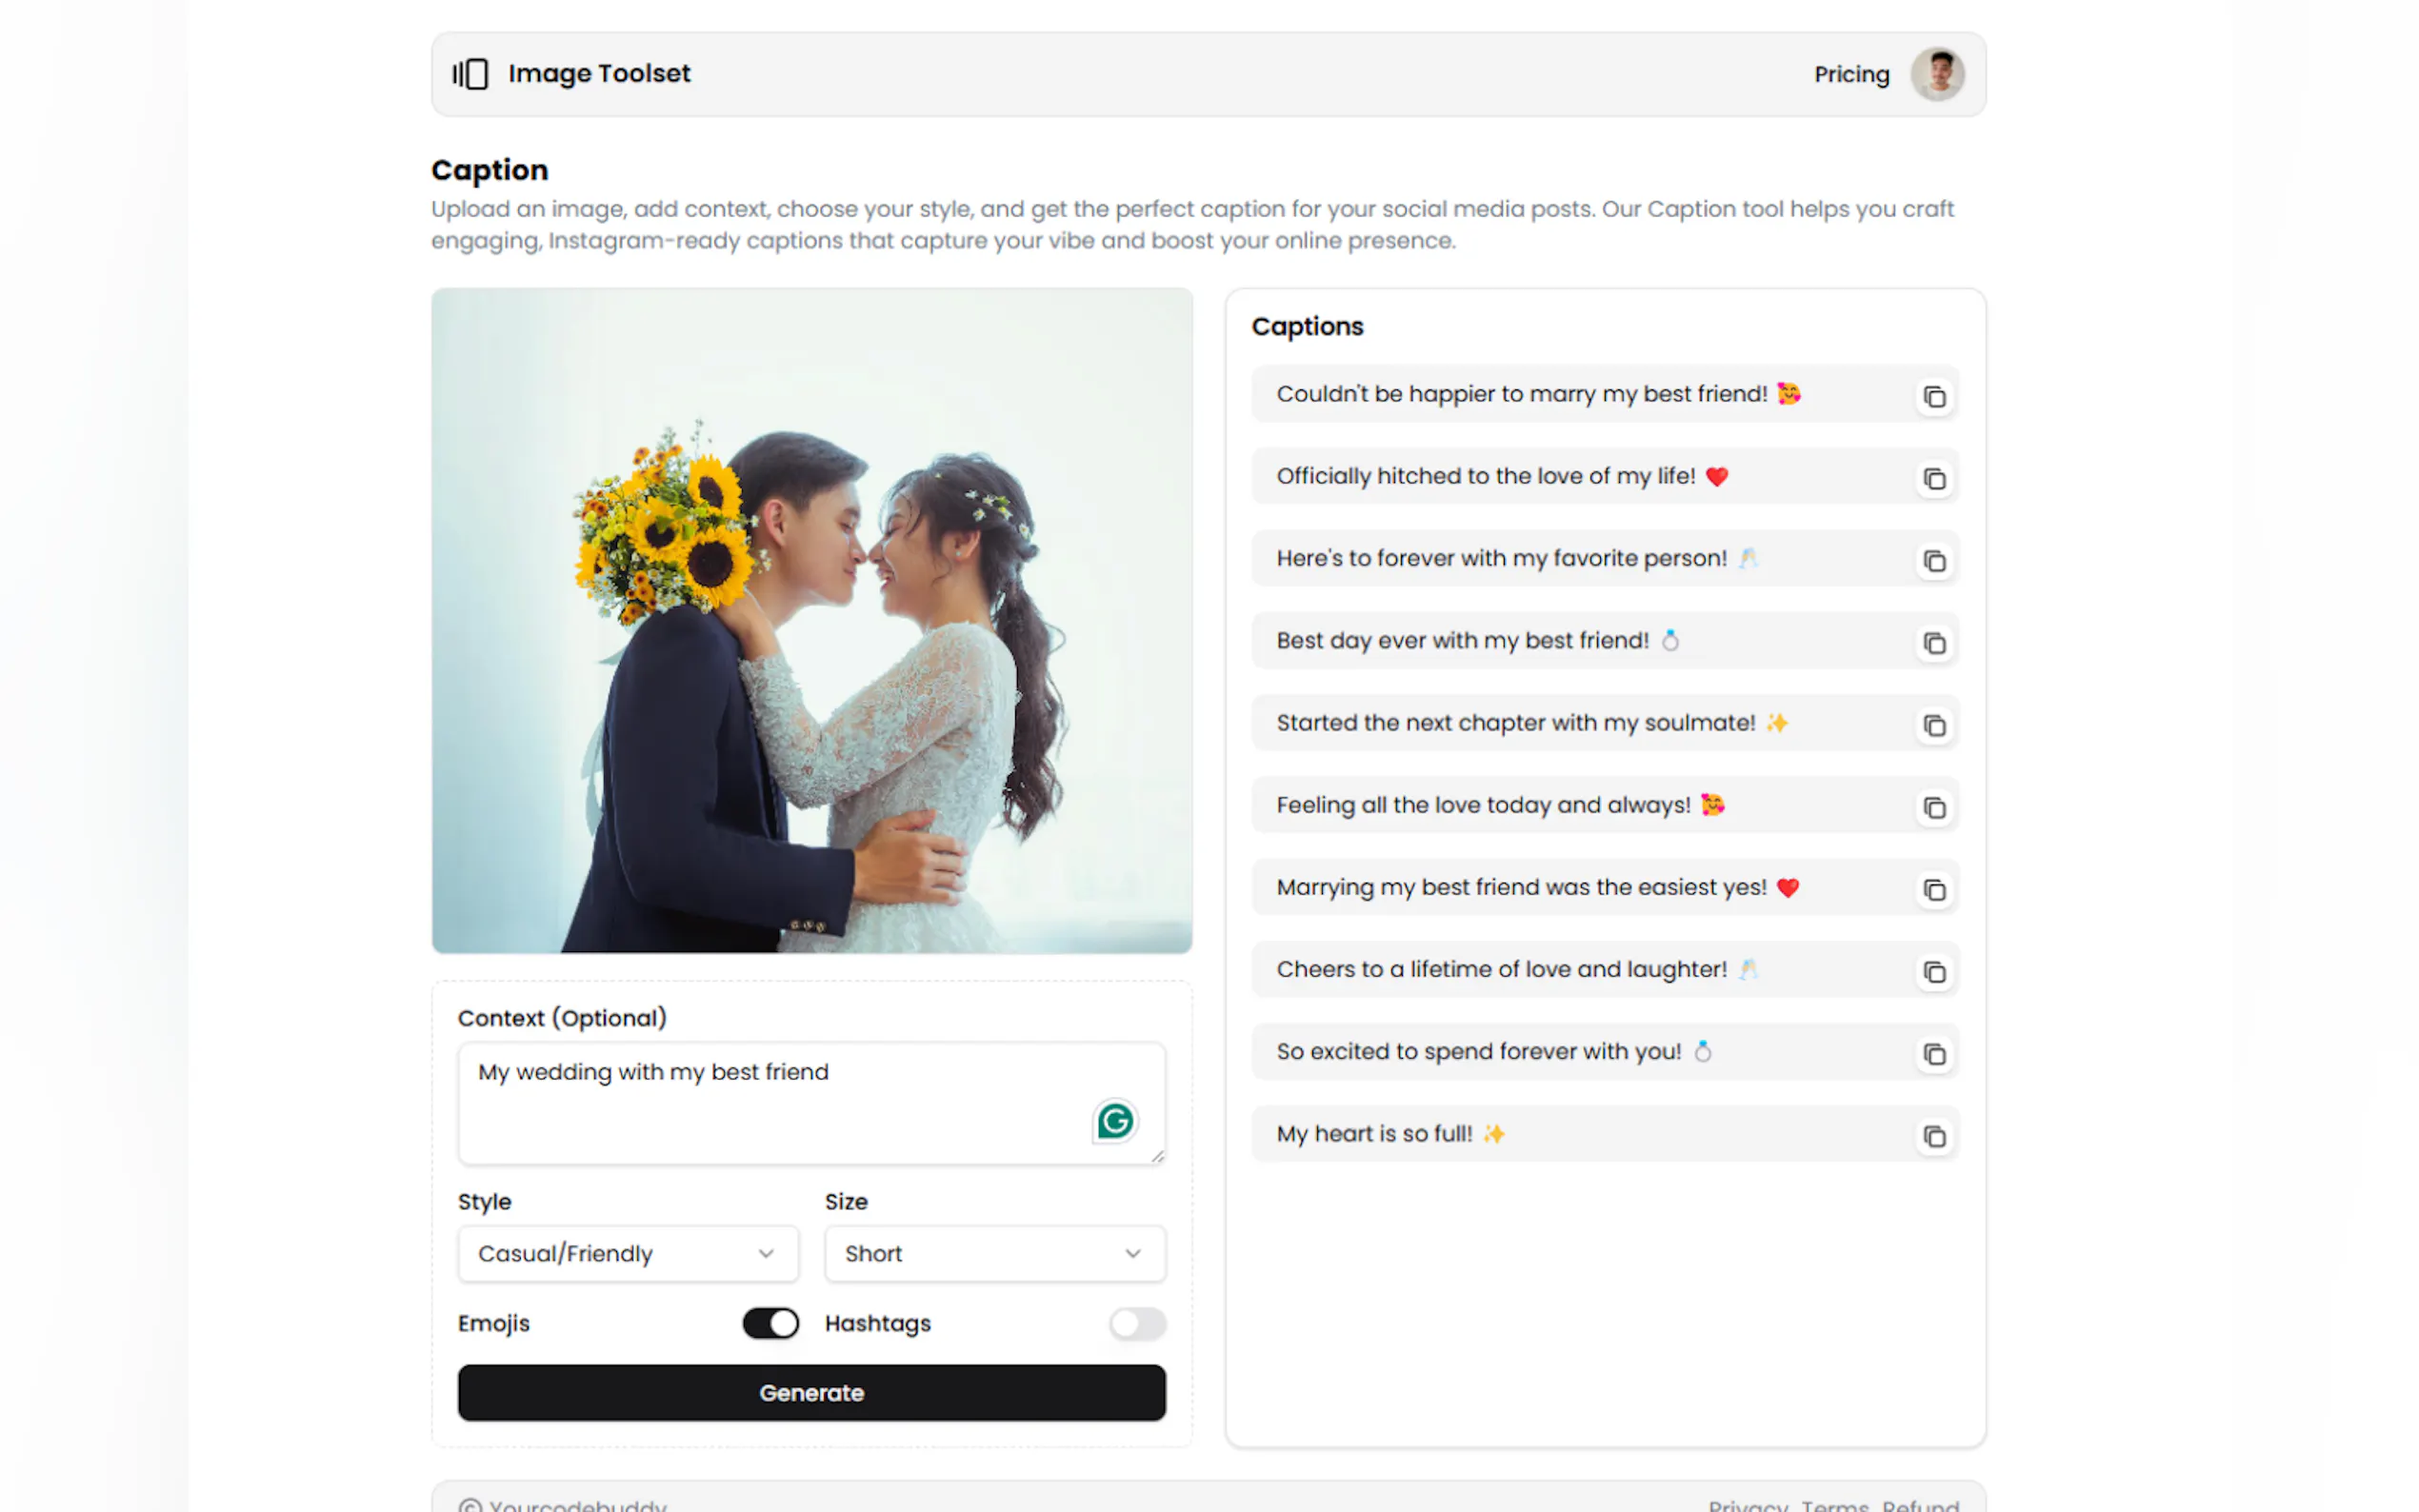Enable the Hashtags switch
2419x1512 pixels.
(x=1136, y=1323)
